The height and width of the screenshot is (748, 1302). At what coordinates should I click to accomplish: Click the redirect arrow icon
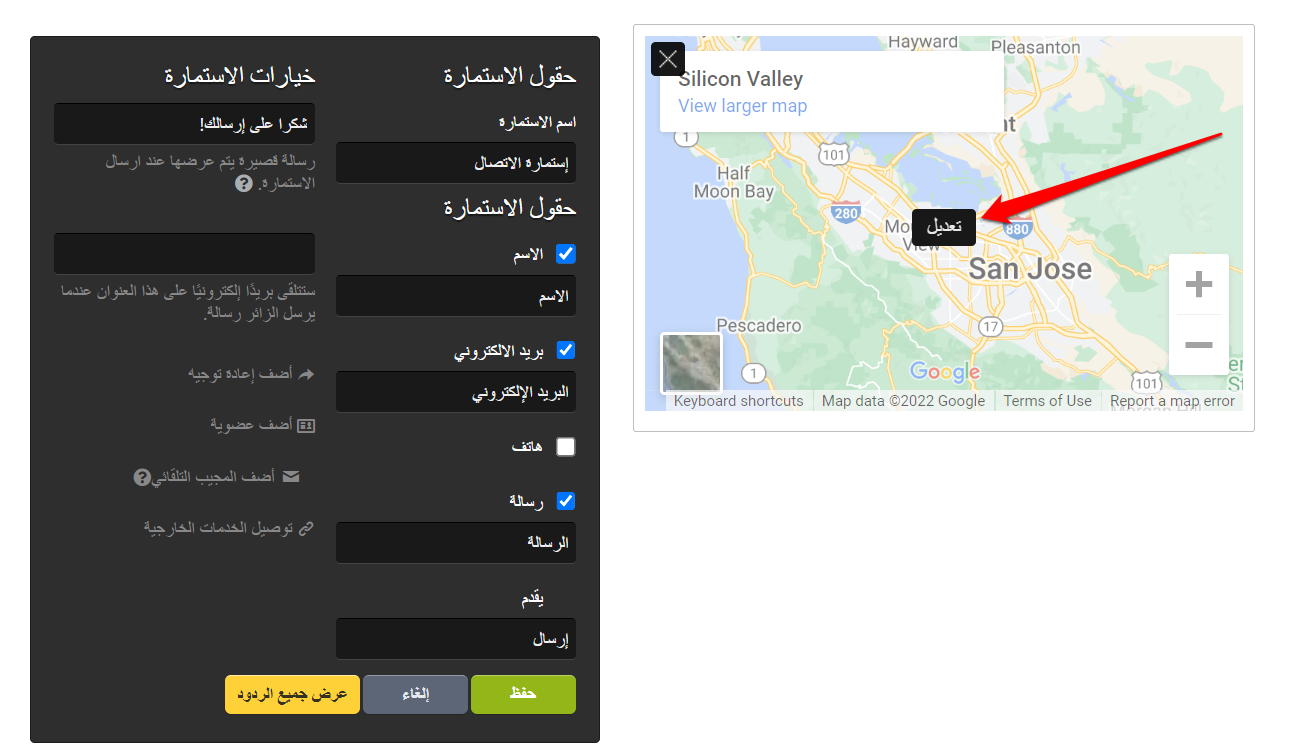click(x=307, y=374)
